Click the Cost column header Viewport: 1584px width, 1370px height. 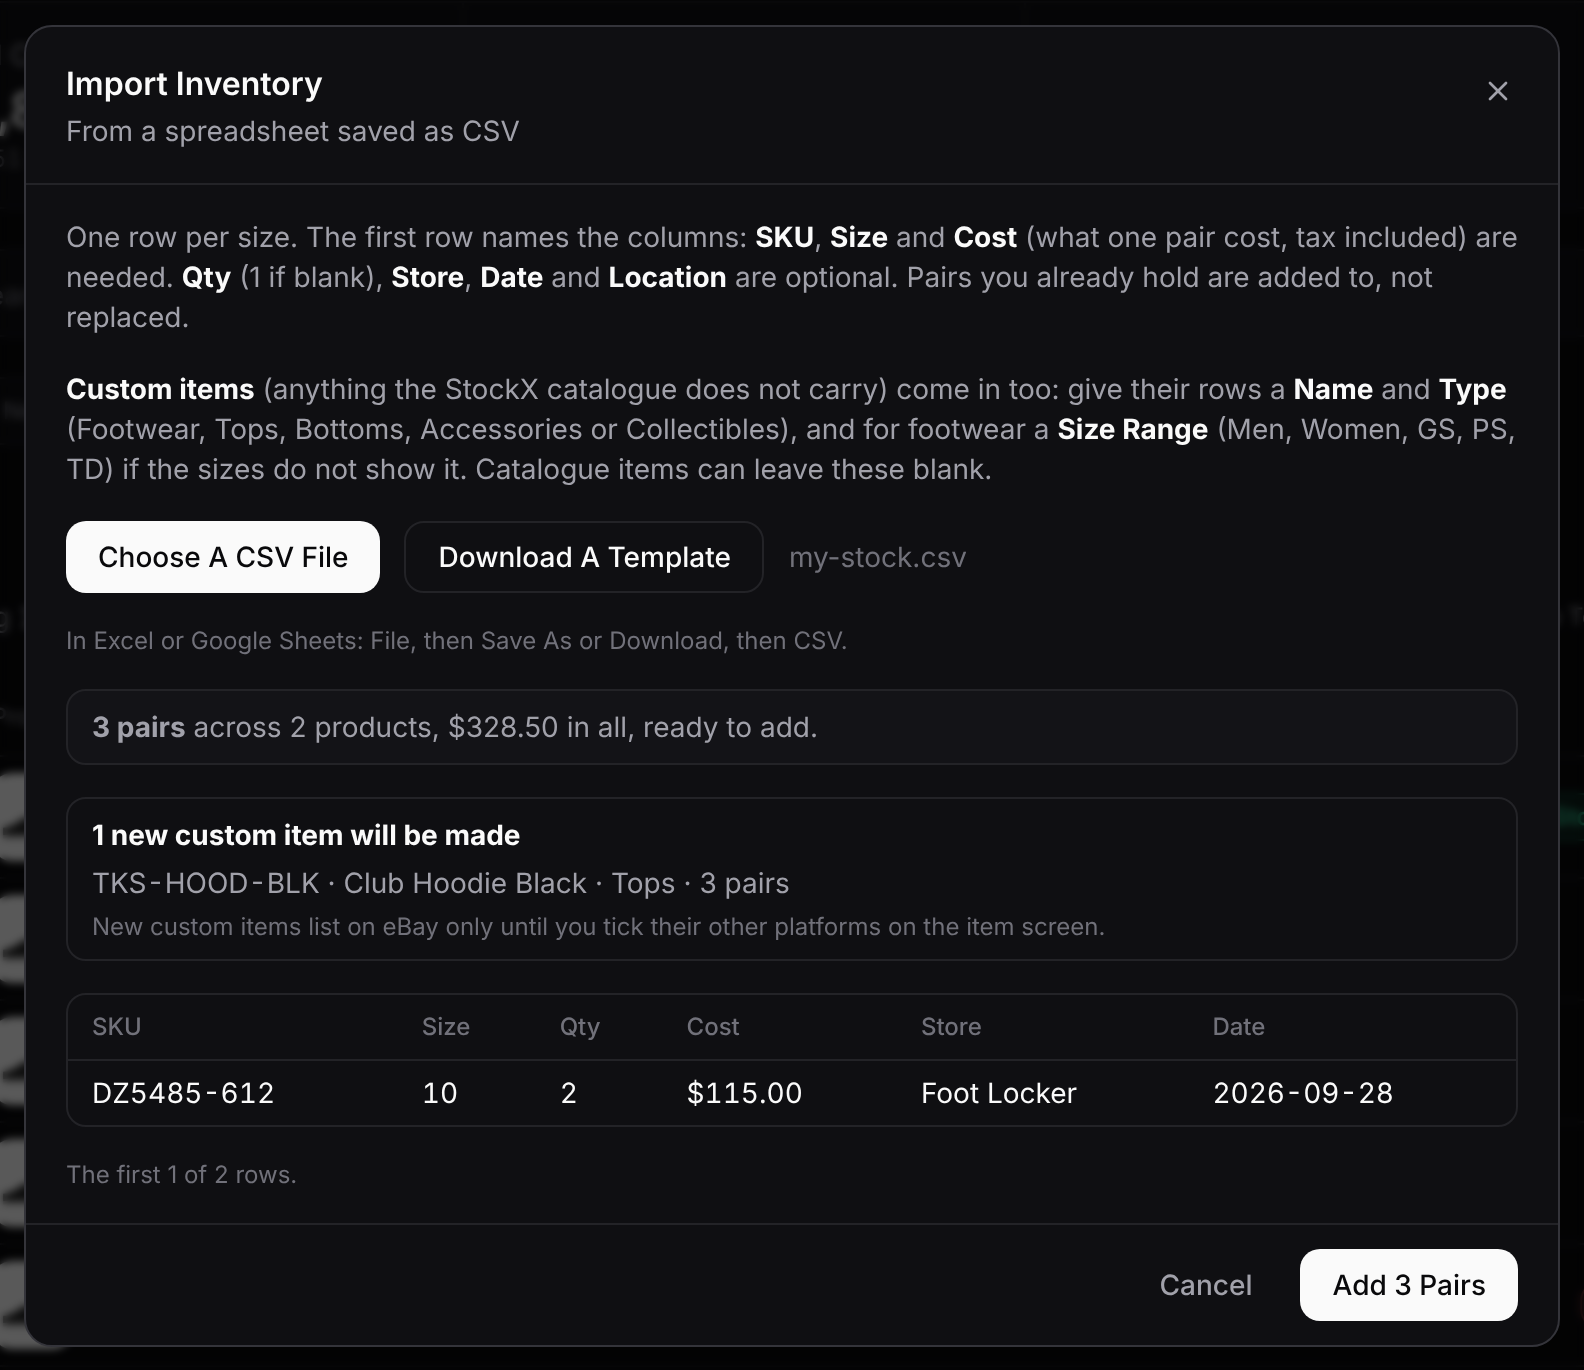(713, 1027)
